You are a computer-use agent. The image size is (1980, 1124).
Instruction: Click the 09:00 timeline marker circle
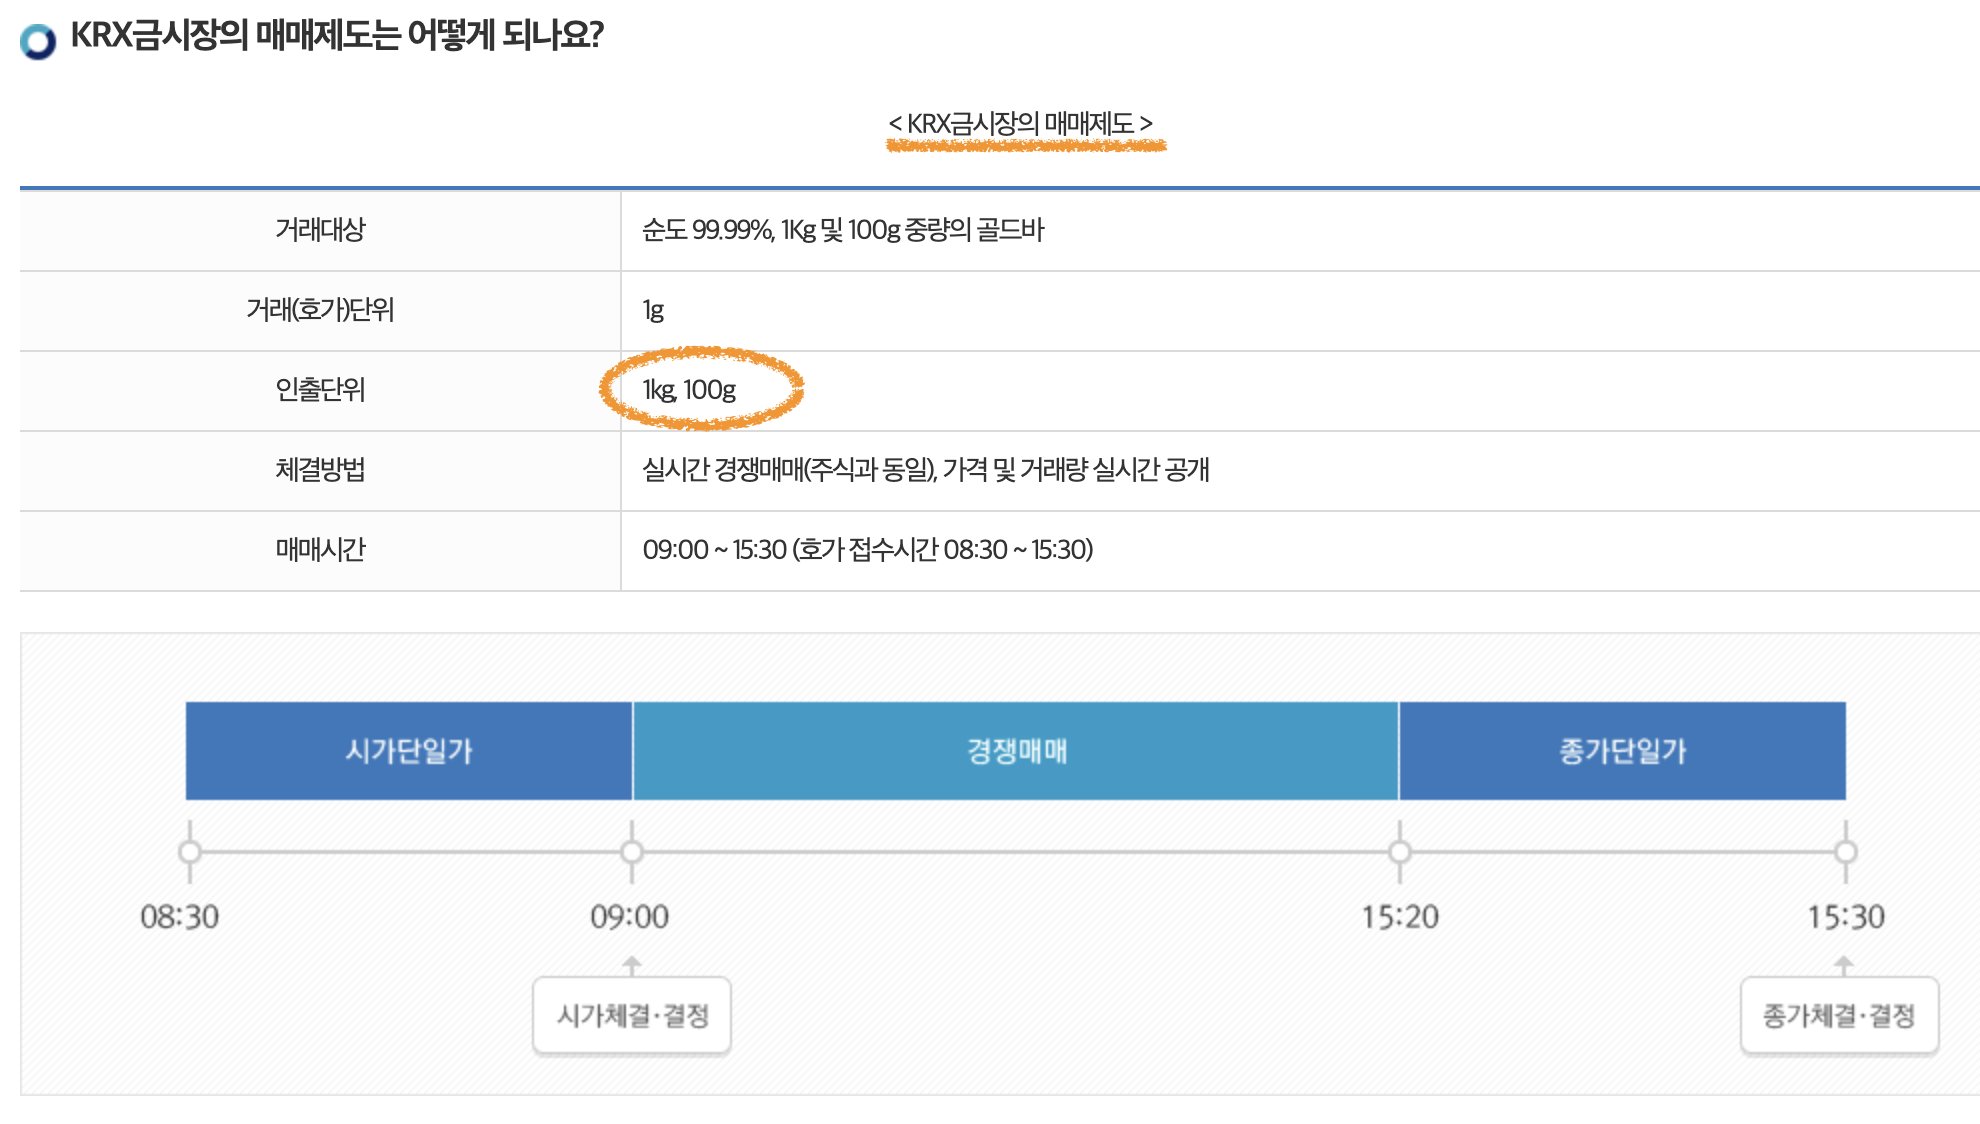pos(632,852)
